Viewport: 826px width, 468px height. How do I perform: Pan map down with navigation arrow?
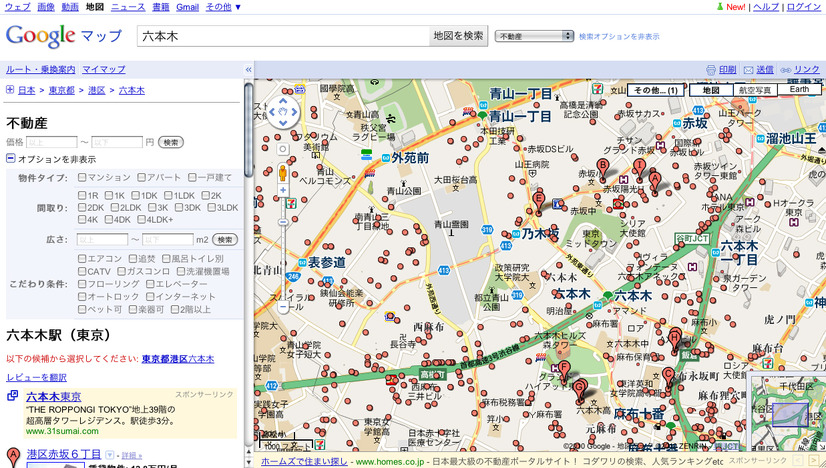283,123
